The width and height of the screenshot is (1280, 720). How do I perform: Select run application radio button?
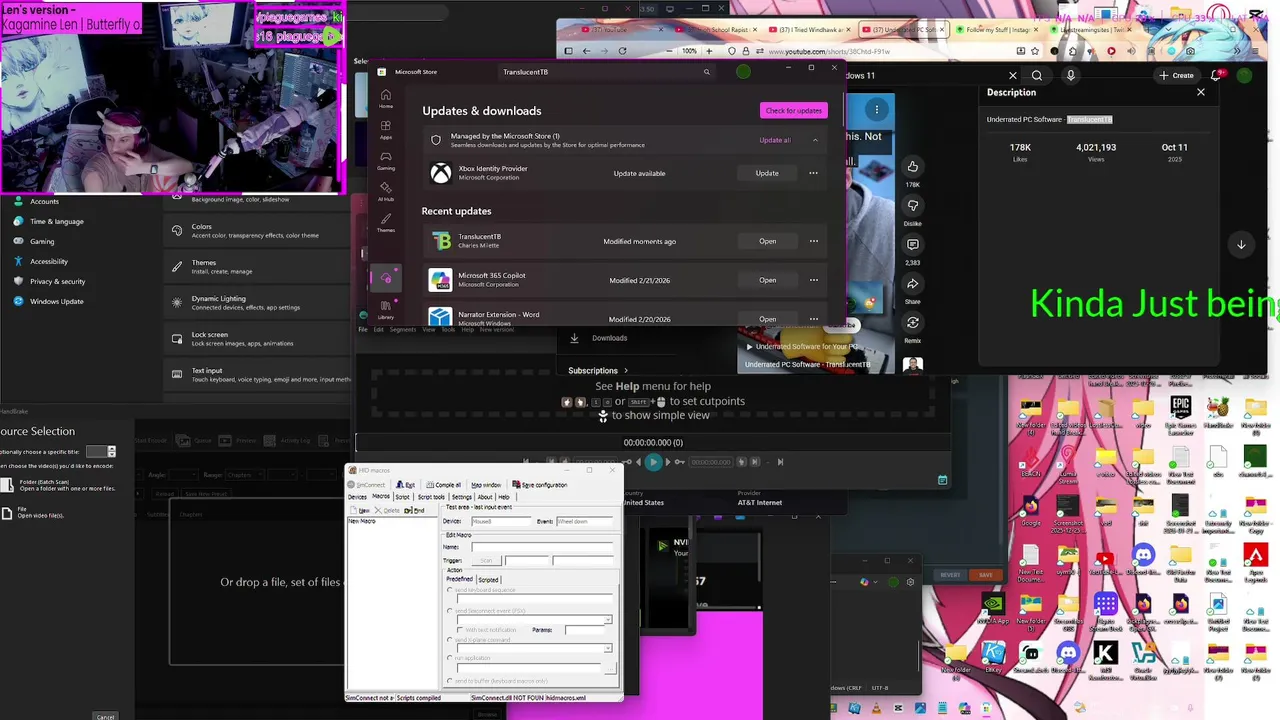click(449, 658)
